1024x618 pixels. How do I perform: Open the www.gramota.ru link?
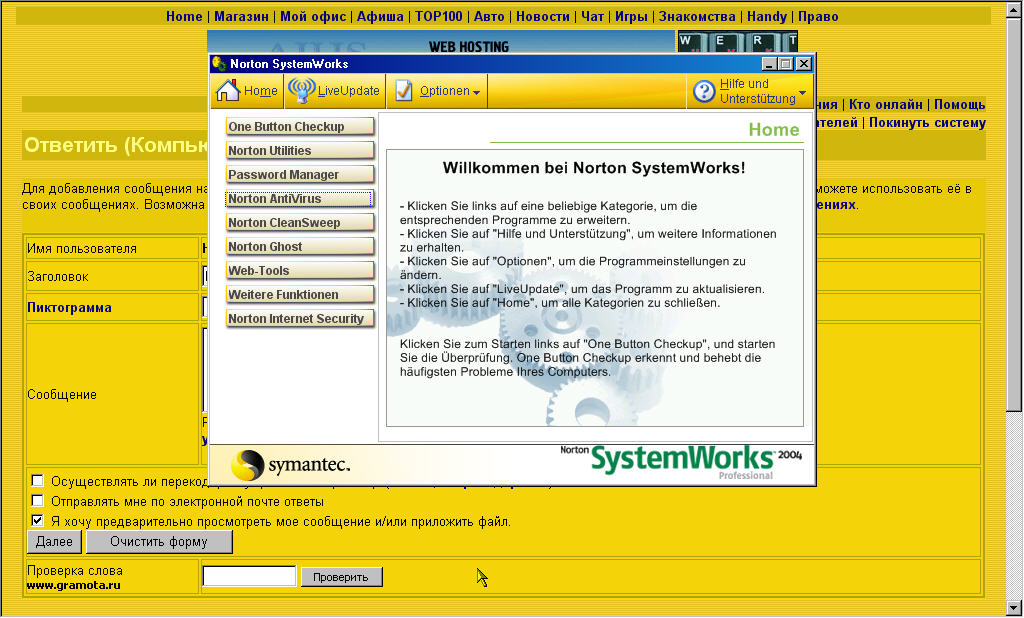click(73, 585)
